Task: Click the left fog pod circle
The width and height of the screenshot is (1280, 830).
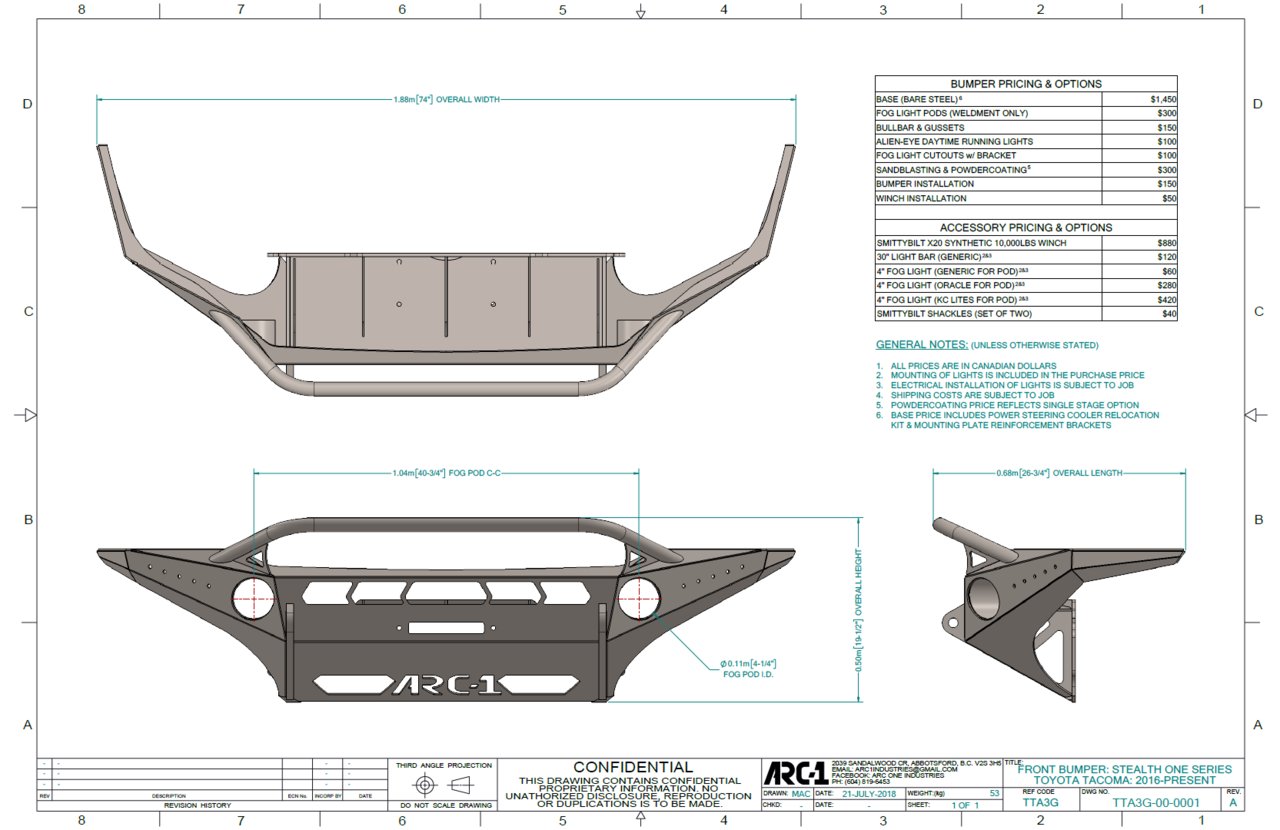Action: click(253, 597)
